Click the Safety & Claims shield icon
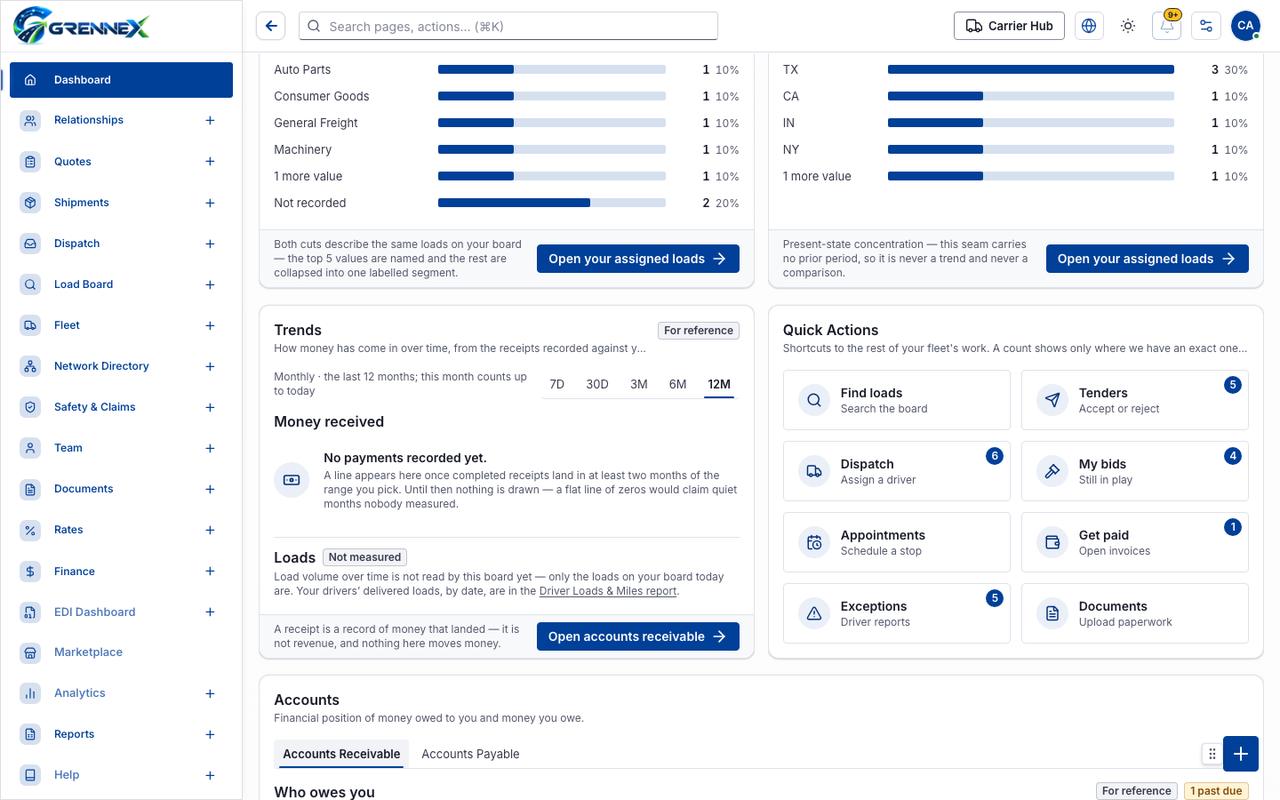 pos(31,407)
